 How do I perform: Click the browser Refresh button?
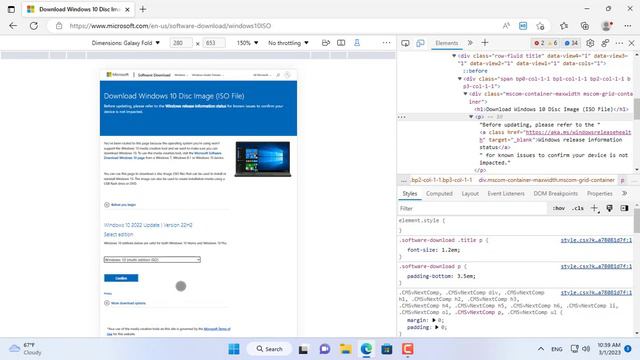(34, 26)
